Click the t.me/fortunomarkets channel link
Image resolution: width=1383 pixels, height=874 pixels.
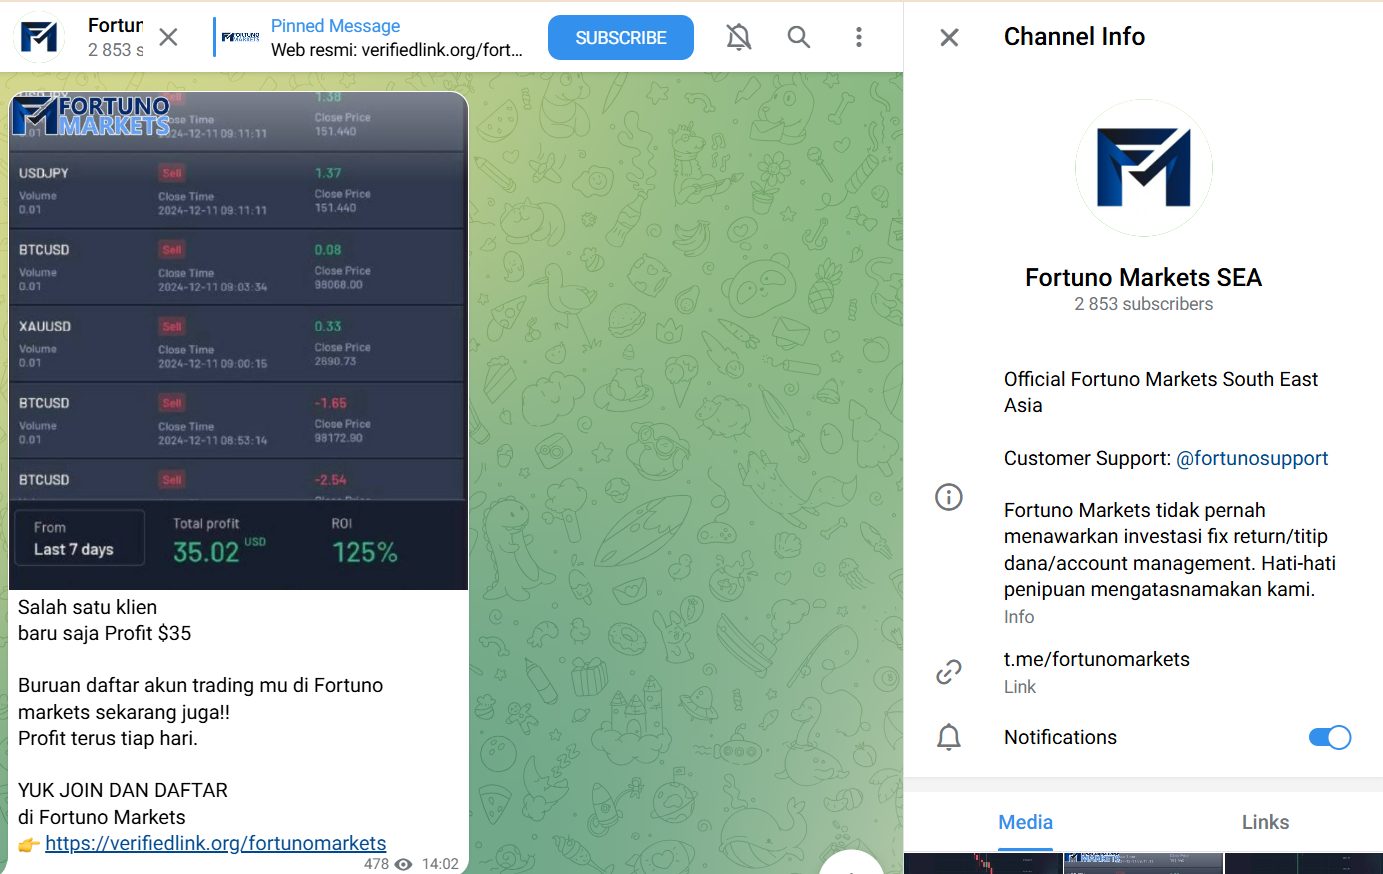[1097, 659]
